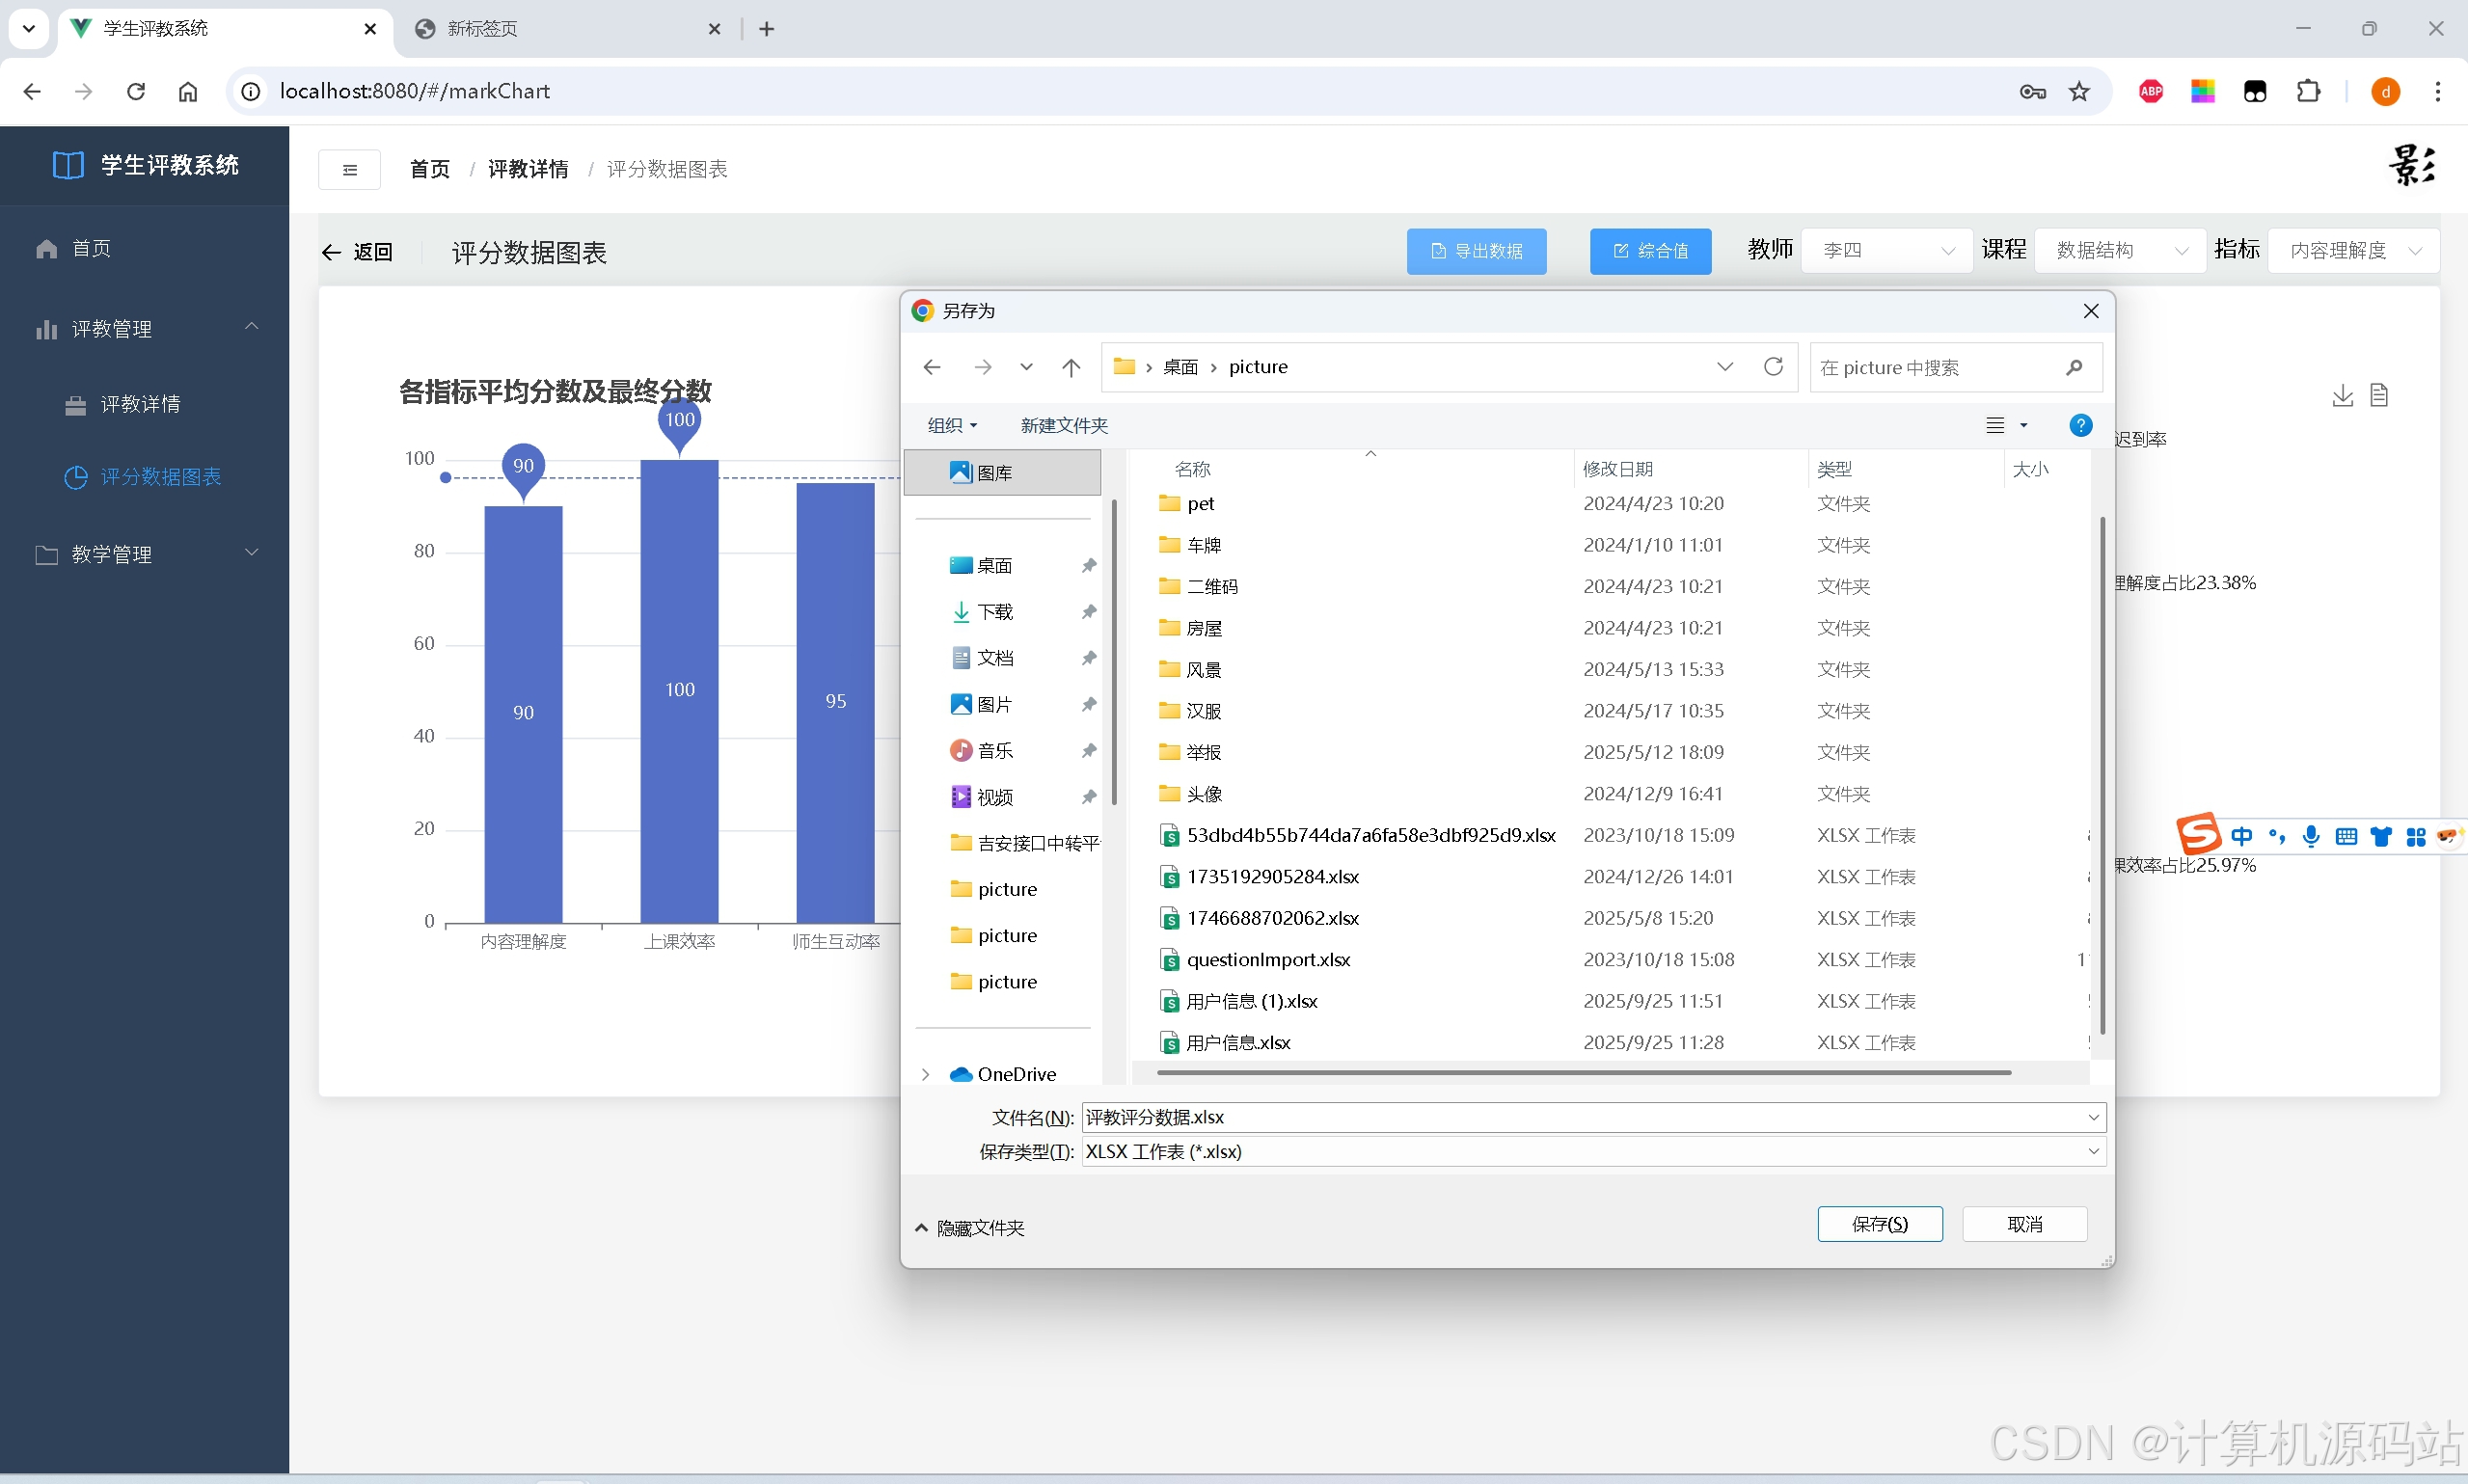
Task: Open the password key icon in address bar
Action: coord(2032,91)
